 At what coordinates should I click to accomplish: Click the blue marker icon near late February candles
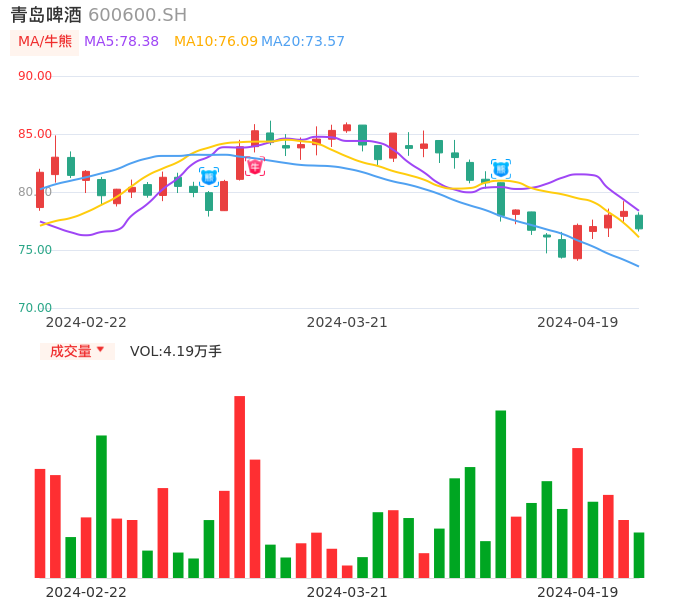click(x=209, y=177)
